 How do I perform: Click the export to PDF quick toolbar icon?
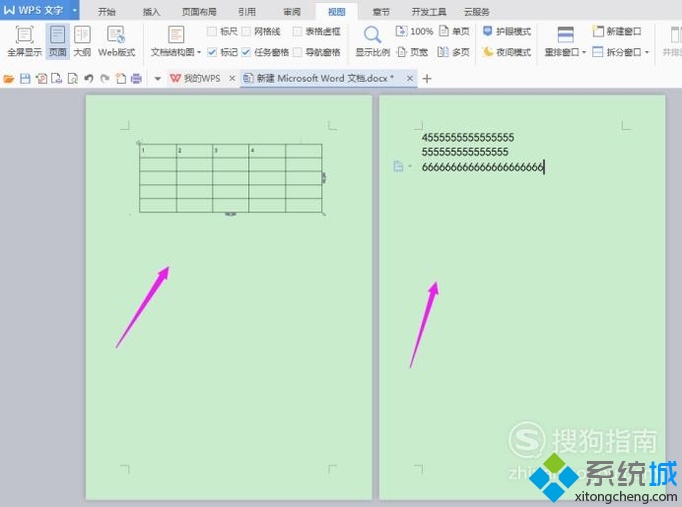42,79
